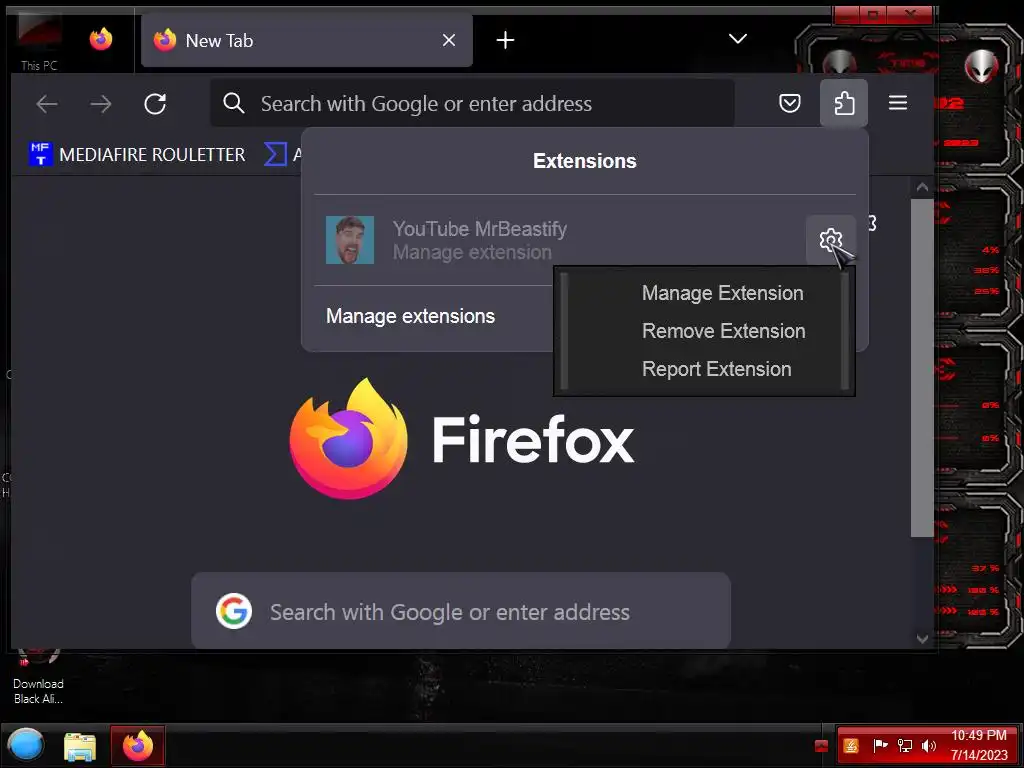Toggle the Extensions puzzle-piece button

[844, 103]
